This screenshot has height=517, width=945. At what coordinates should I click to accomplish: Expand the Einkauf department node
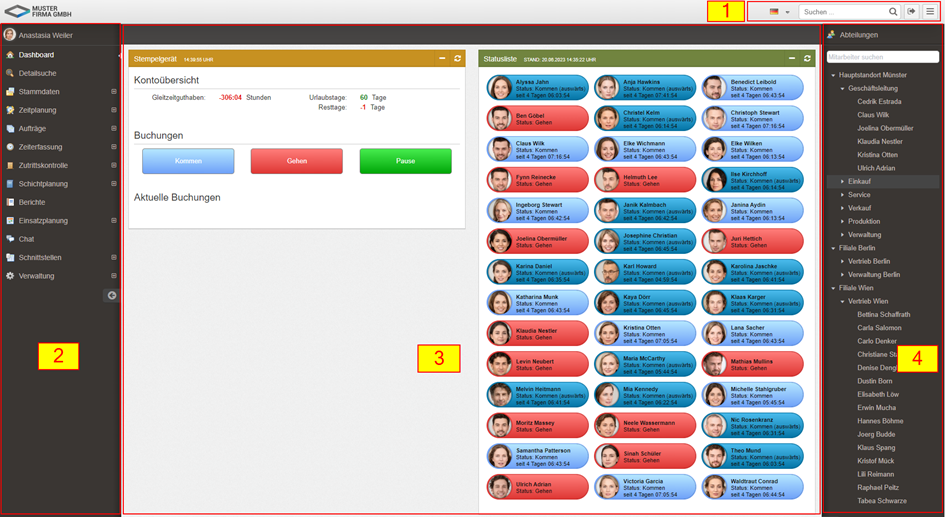tap(842, 181)
